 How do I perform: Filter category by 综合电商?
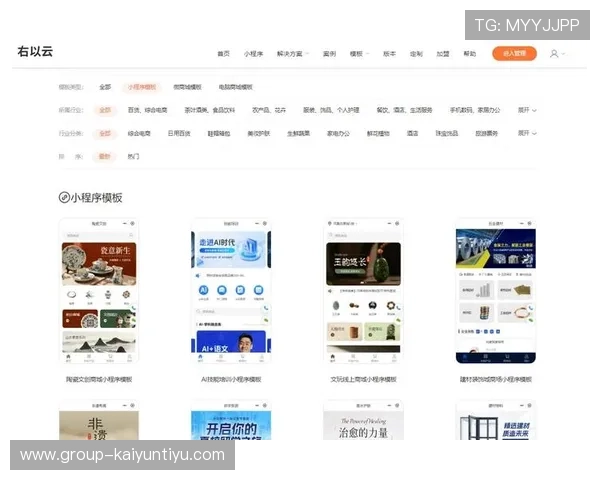(x=139, y=134)
